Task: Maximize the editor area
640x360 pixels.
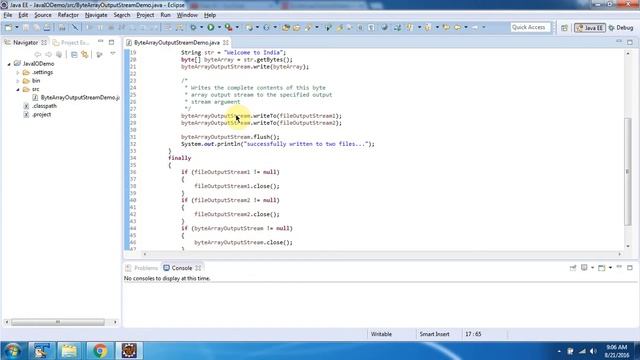Action: point(630,42)
